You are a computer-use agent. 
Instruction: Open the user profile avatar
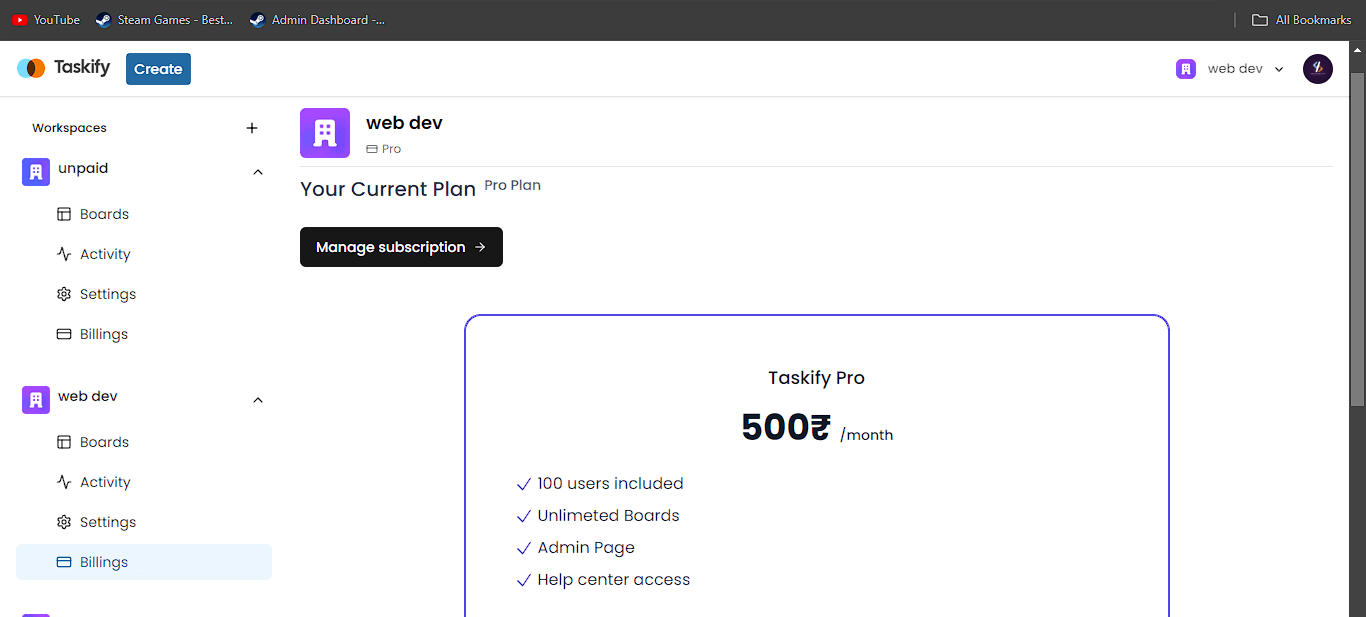(1318, 69)
